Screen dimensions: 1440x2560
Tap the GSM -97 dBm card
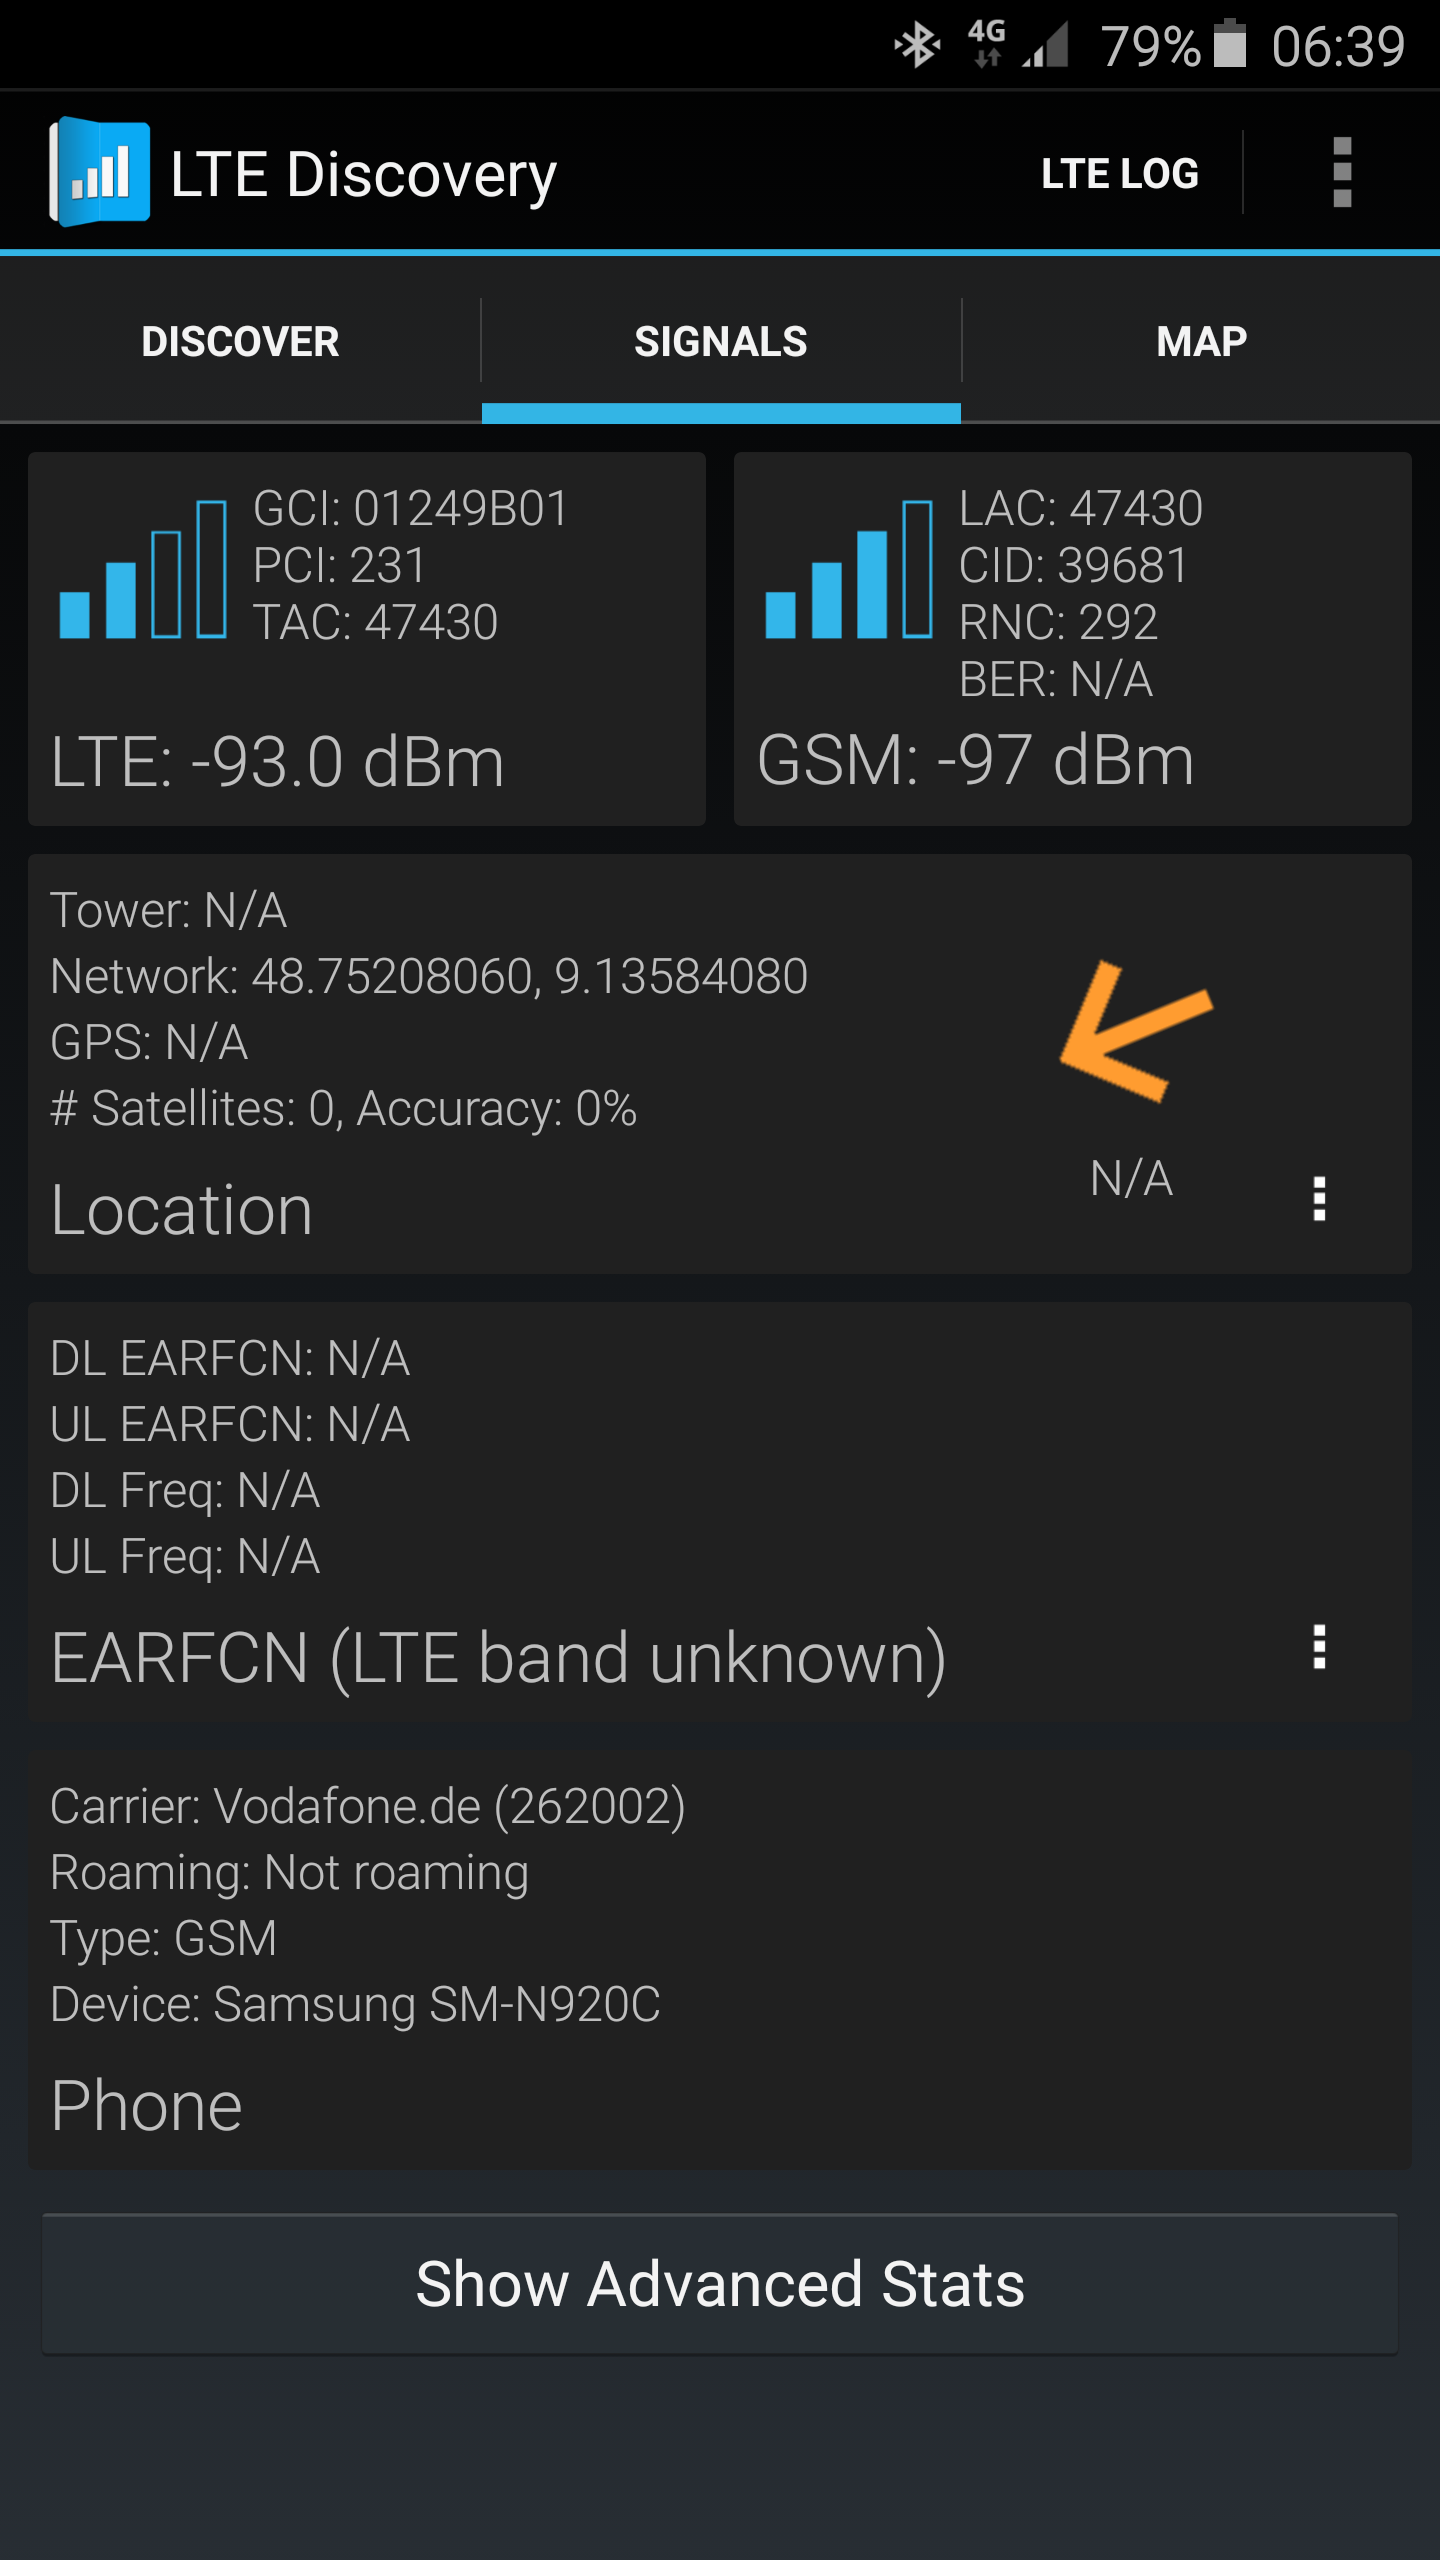[x=1073, y=639]
